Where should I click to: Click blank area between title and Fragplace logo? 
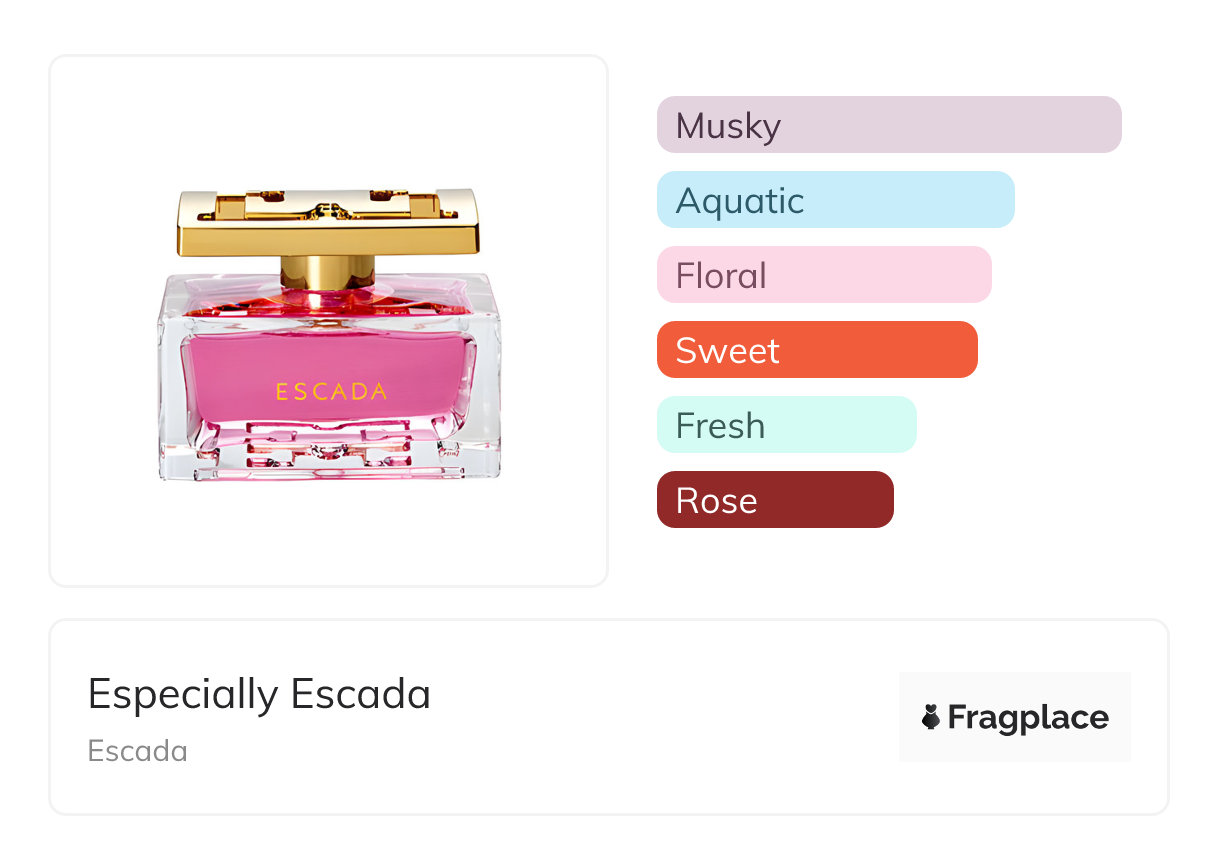tap(660, 717)
